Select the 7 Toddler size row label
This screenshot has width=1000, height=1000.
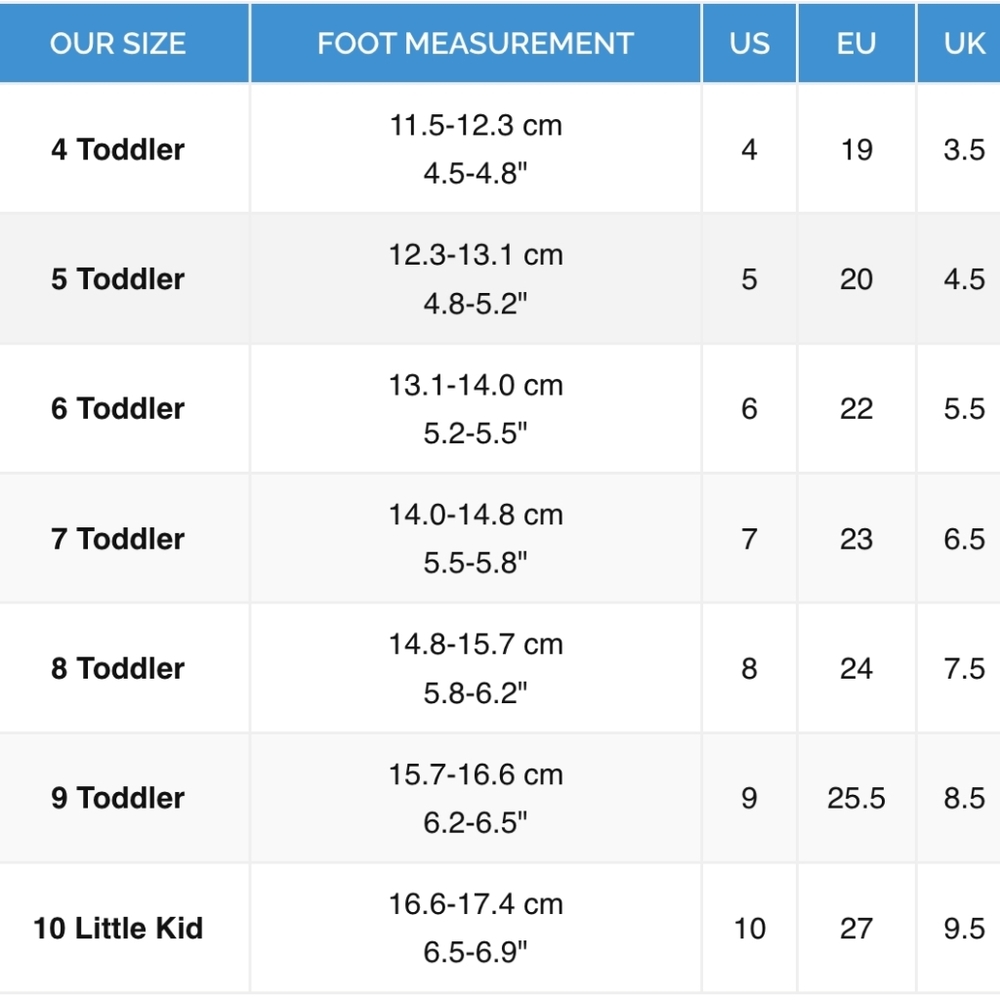tap(118, 539)
